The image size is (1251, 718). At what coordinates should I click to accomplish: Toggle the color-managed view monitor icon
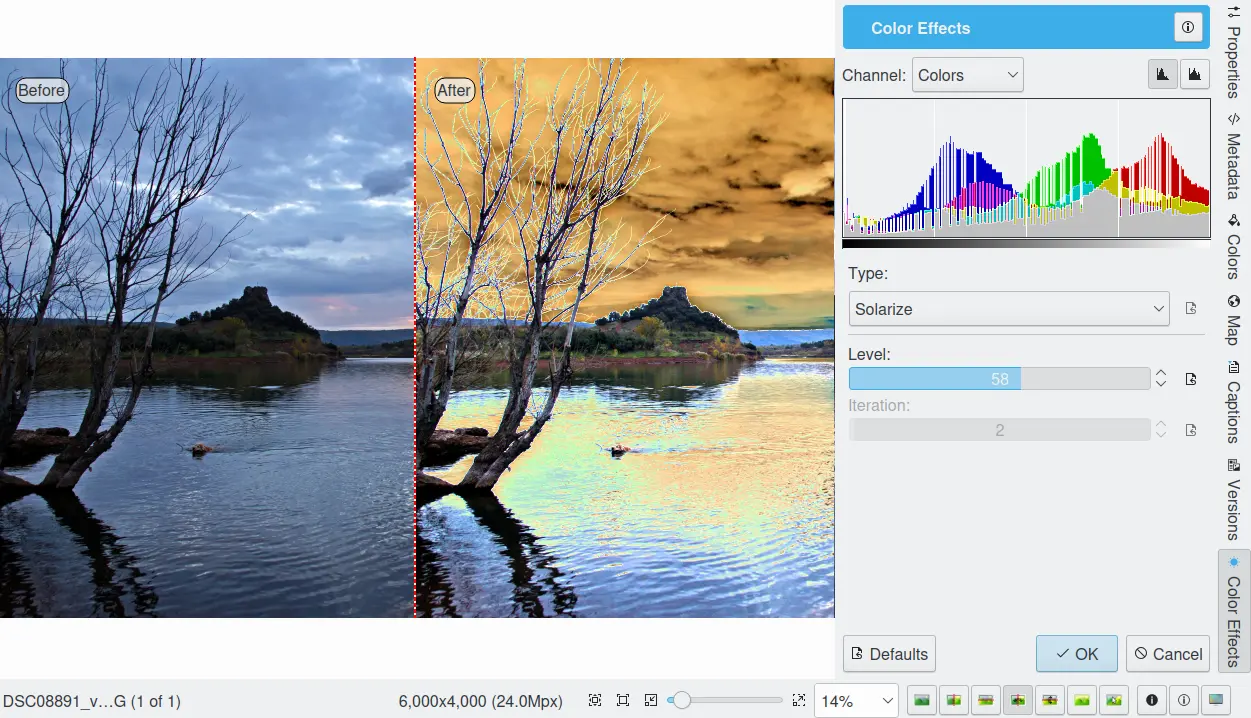click(x=1215, y=701)
